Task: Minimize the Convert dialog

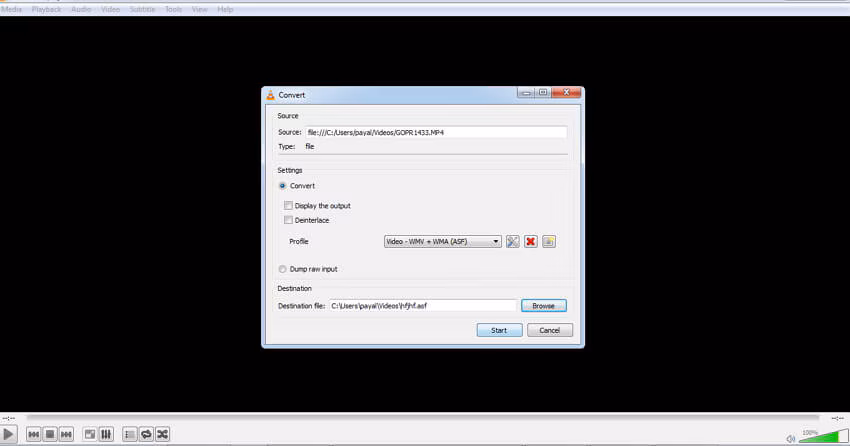Action: coord(526,93)
